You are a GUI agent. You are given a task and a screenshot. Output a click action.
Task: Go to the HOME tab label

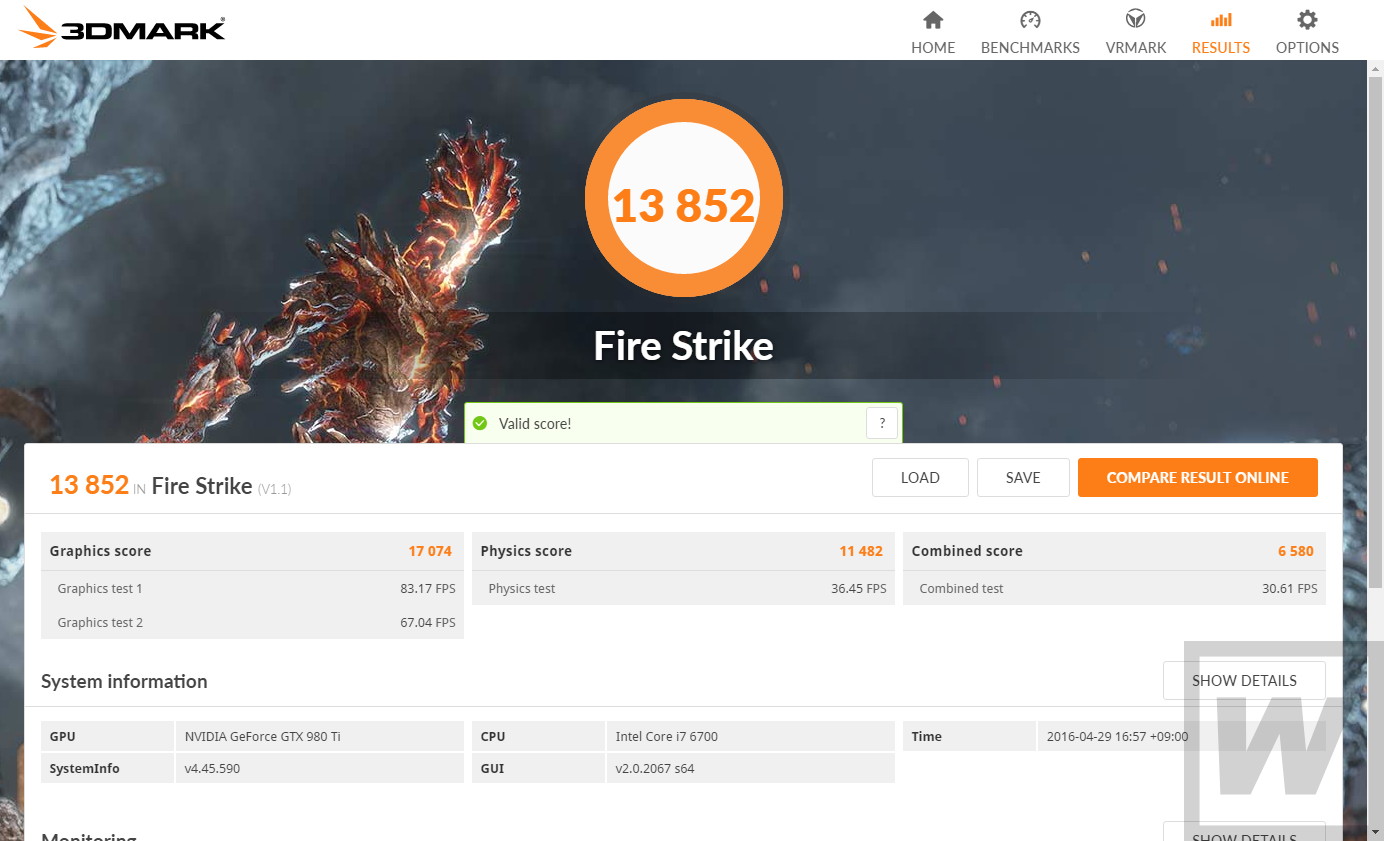pyautogui.click(x=933, y=48)
